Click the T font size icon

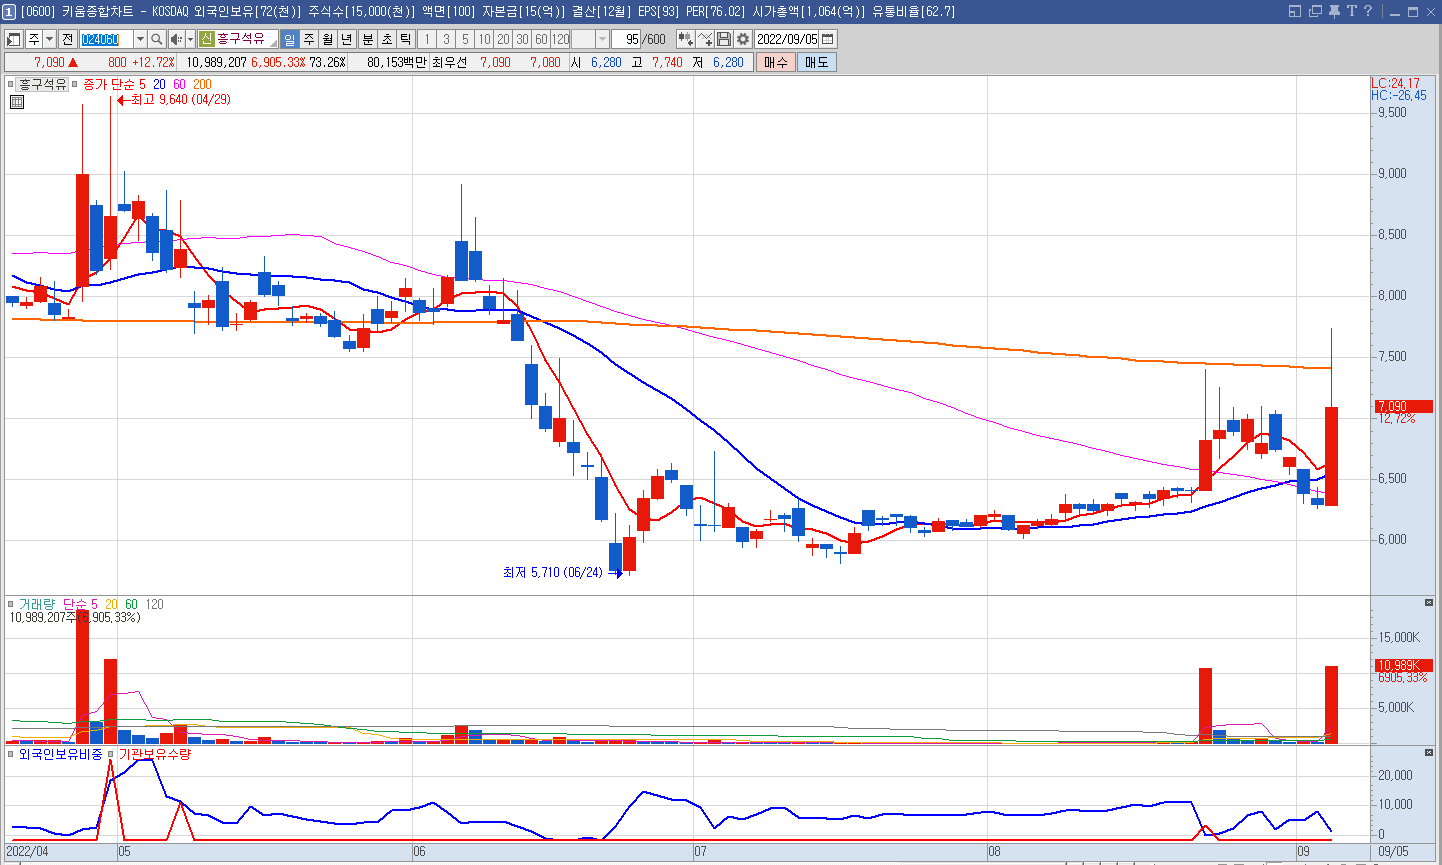pos(1351,11)
